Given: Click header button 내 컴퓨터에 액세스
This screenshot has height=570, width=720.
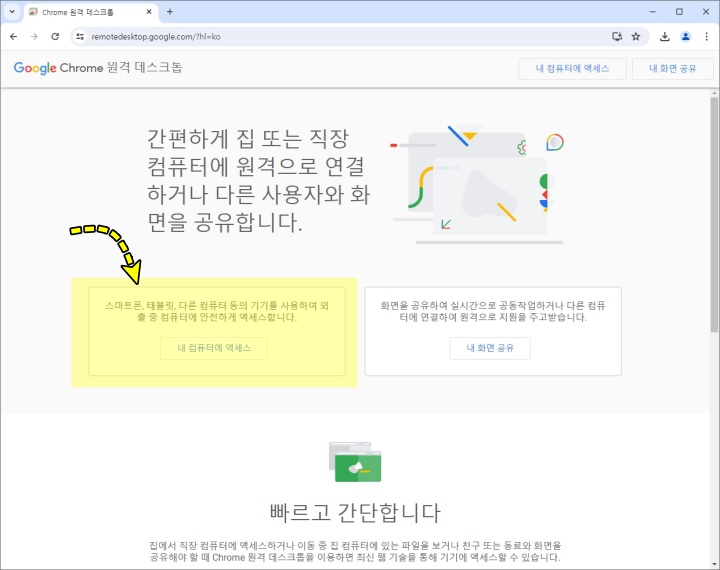Looking at the screenshot, I should coord(573,68).
